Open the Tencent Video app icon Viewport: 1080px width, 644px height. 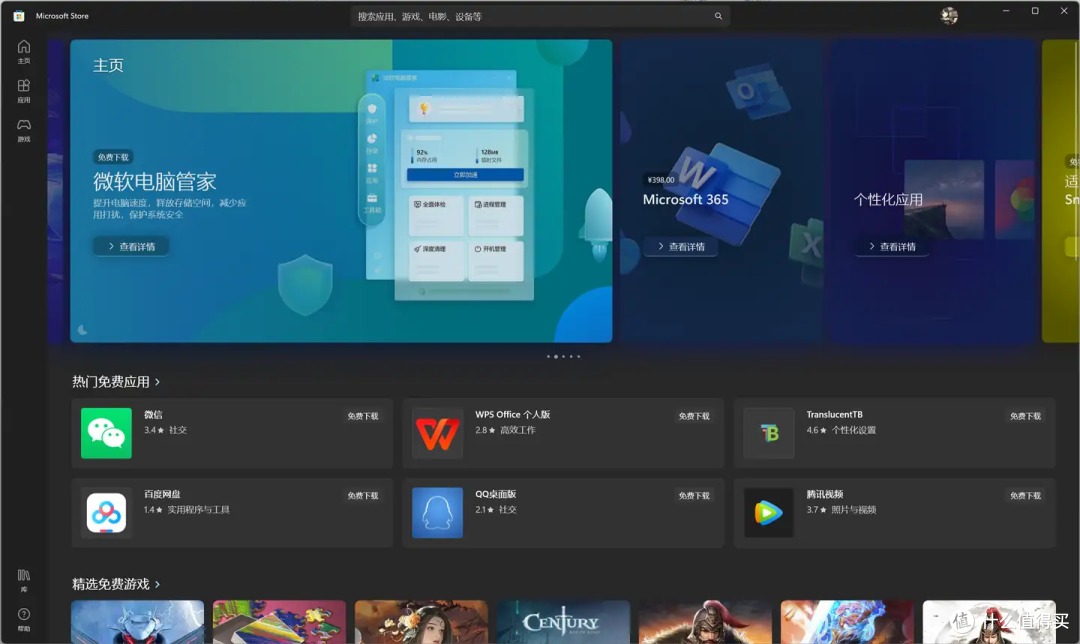[769, 512]
